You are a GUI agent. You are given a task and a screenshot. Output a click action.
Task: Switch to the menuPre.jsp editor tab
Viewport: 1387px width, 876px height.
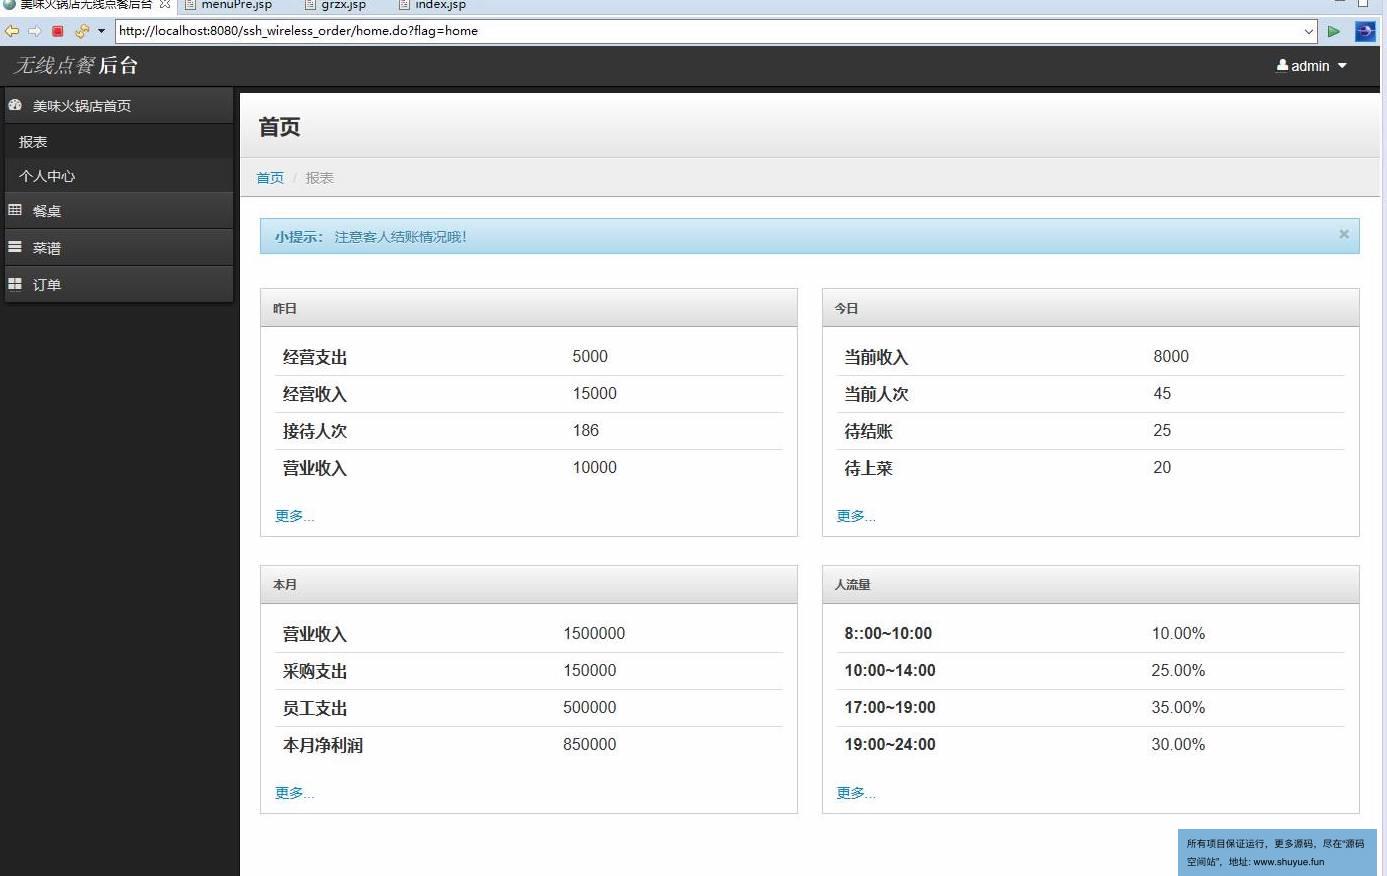229,5
